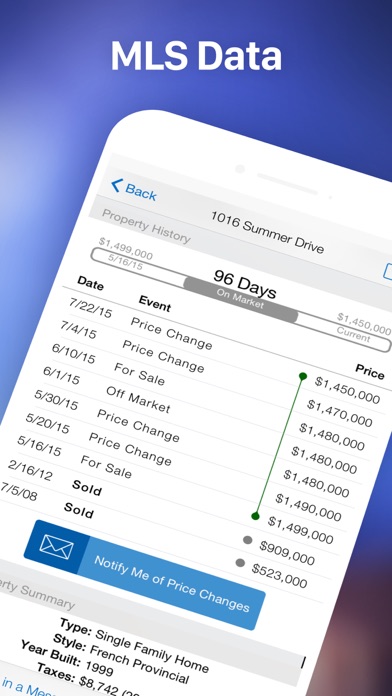Tap the envelope icon on notify button
This screenshot has height=696, width=392.
click(x=56, y=547)
